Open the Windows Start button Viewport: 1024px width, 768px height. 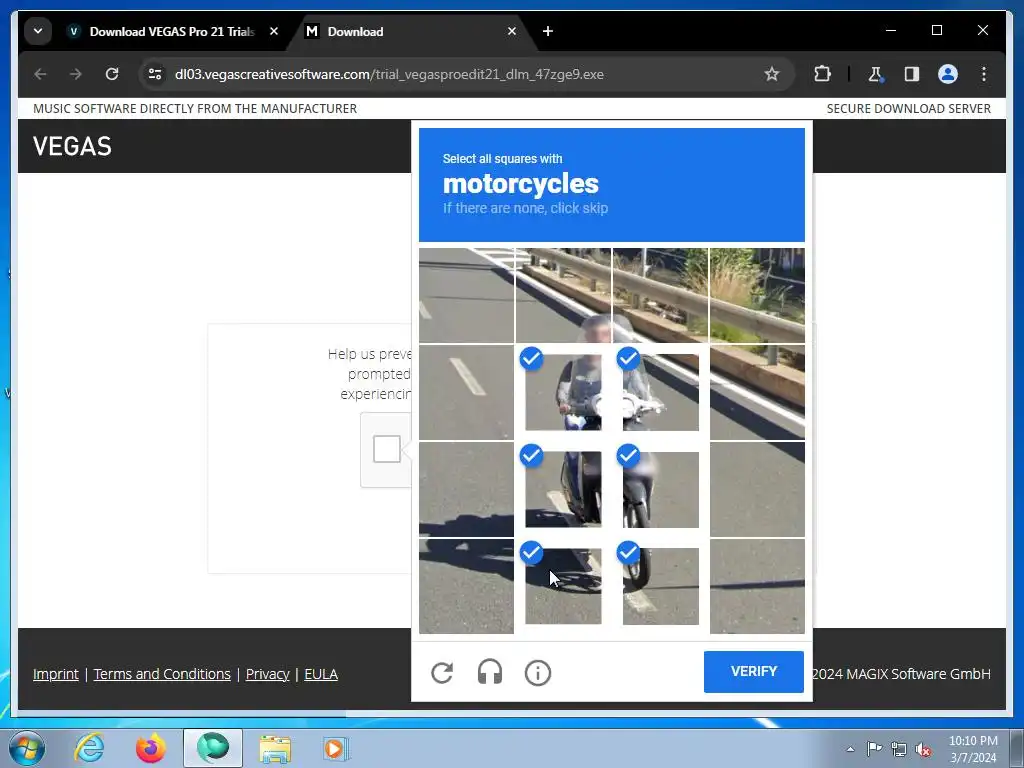pos(27,748)
